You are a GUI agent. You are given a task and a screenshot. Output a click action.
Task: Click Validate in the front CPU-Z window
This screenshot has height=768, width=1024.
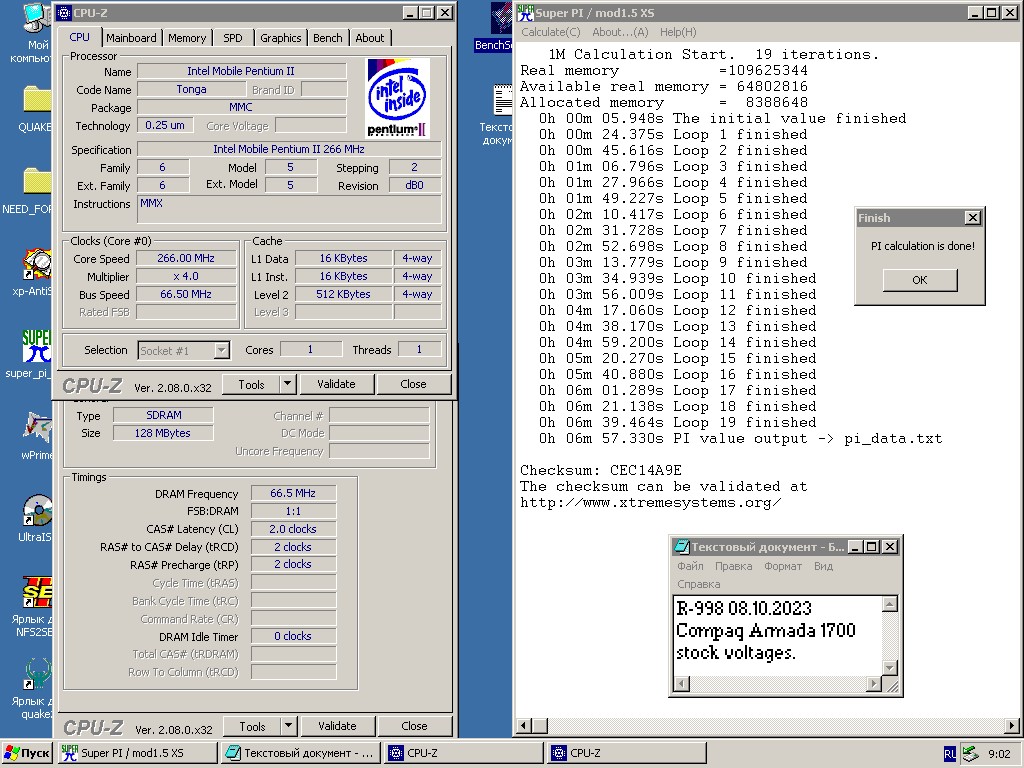337,384
